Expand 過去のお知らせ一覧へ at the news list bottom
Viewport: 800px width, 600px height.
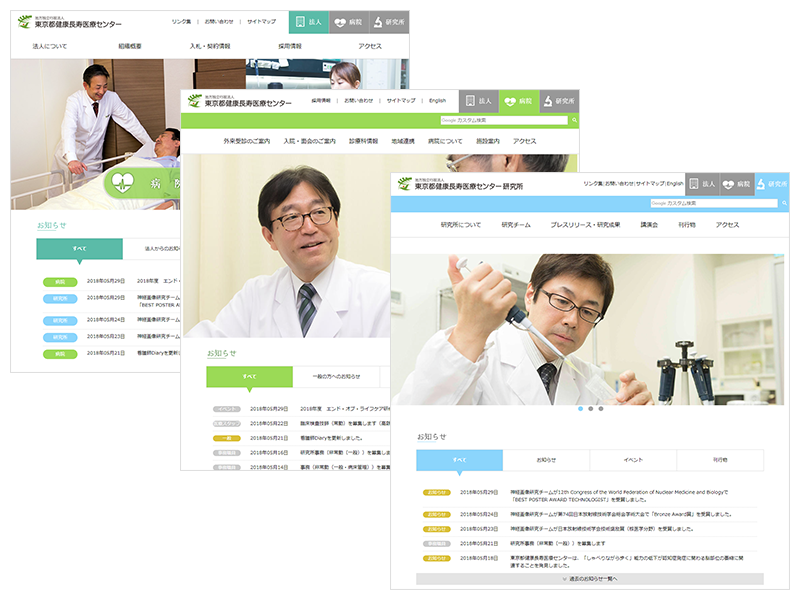[x=589, y=579]
